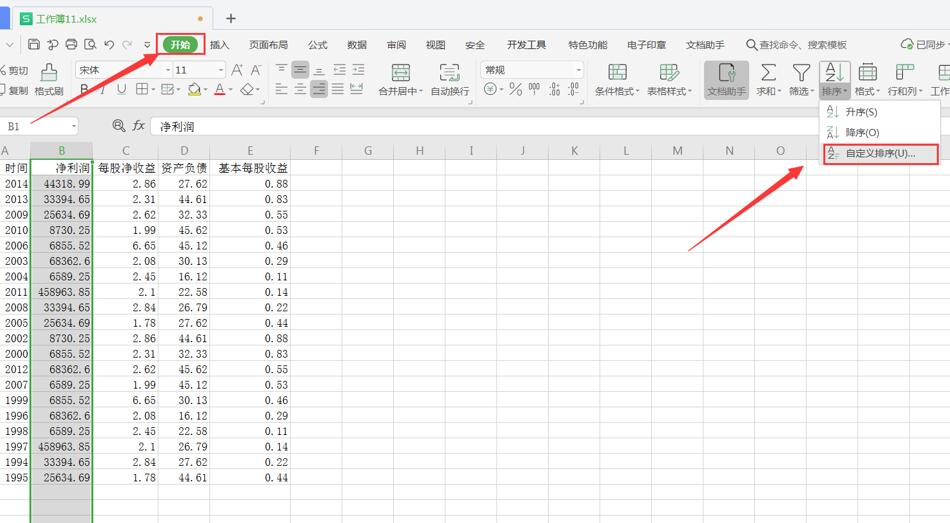Open the 宋体 font name dropdown

click(x=168, y=70)
